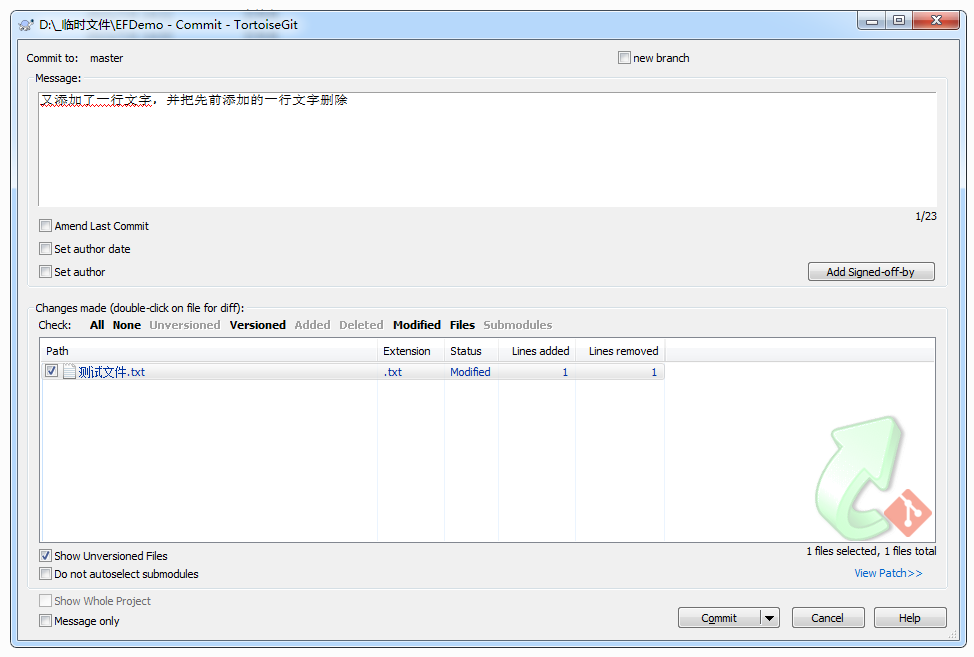Viewport: 974px width, 657px height.
Task: Click the Commit button
Action: [x=719, y=618]
